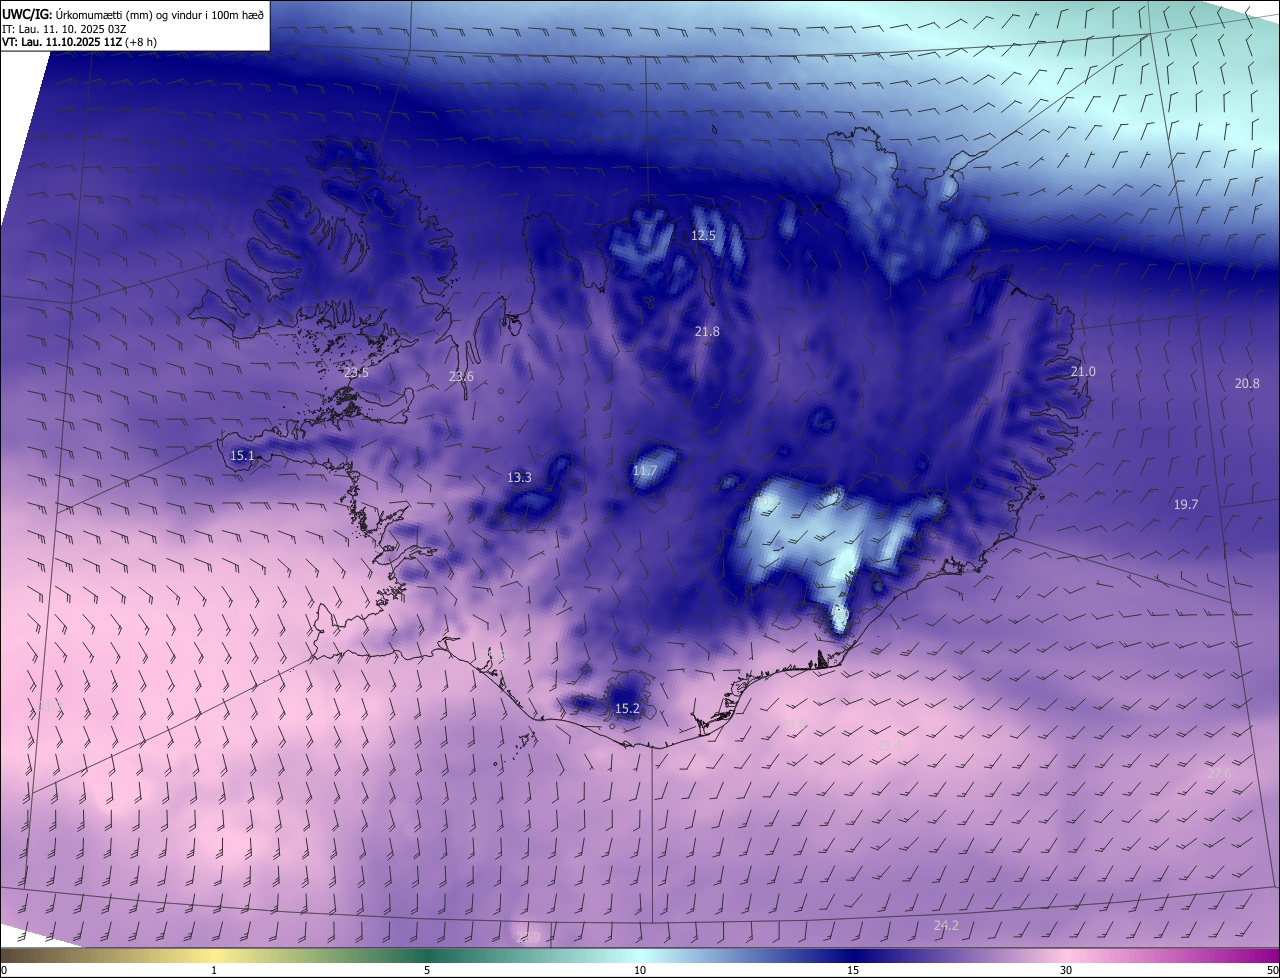The image size is (1280, 978).
Task: Click the 23.5 value near the Westfjords
Action: pyautogui.click(x=356, y=373)
